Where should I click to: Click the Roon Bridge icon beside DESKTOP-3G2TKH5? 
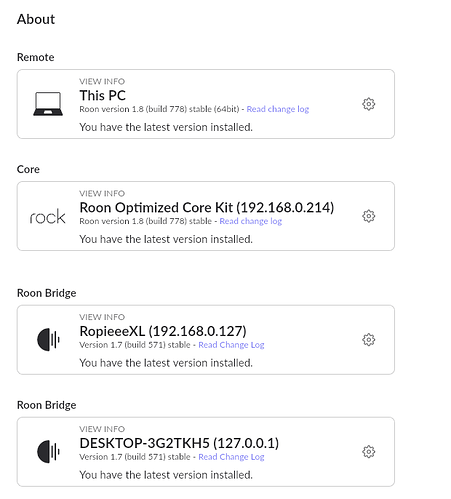(x=48, y=452)
